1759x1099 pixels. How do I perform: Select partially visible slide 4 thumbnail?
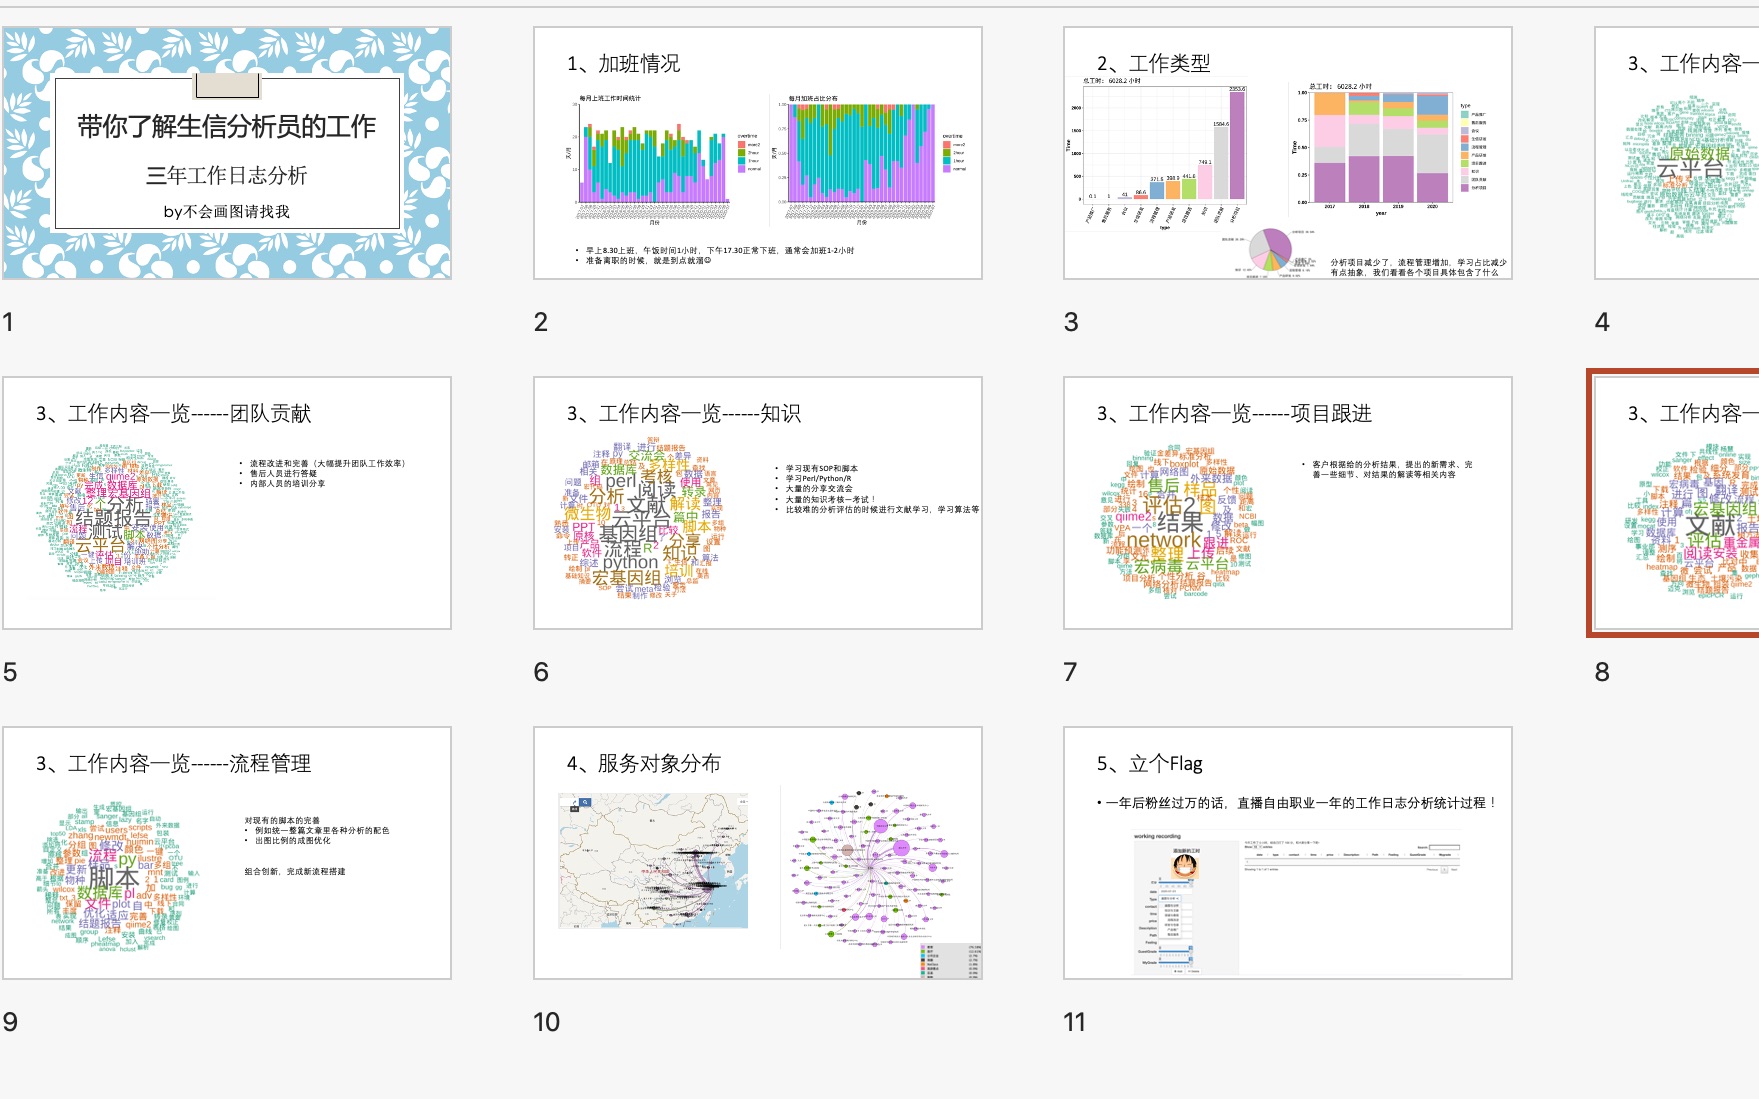1677,153
